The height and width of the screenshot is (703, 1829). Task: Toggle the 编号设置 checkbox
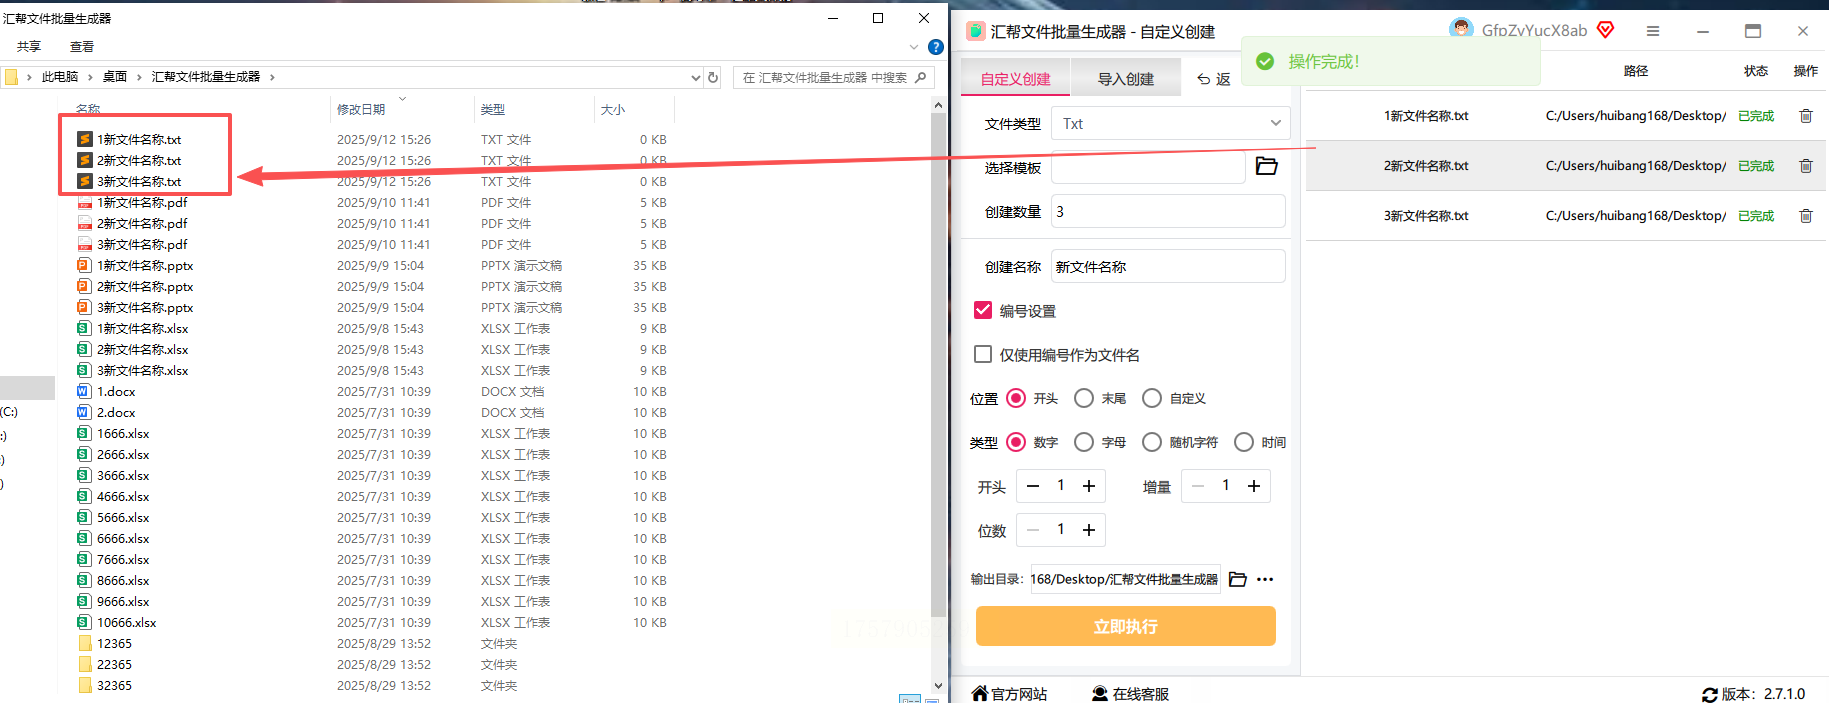(x=983, y=310)
